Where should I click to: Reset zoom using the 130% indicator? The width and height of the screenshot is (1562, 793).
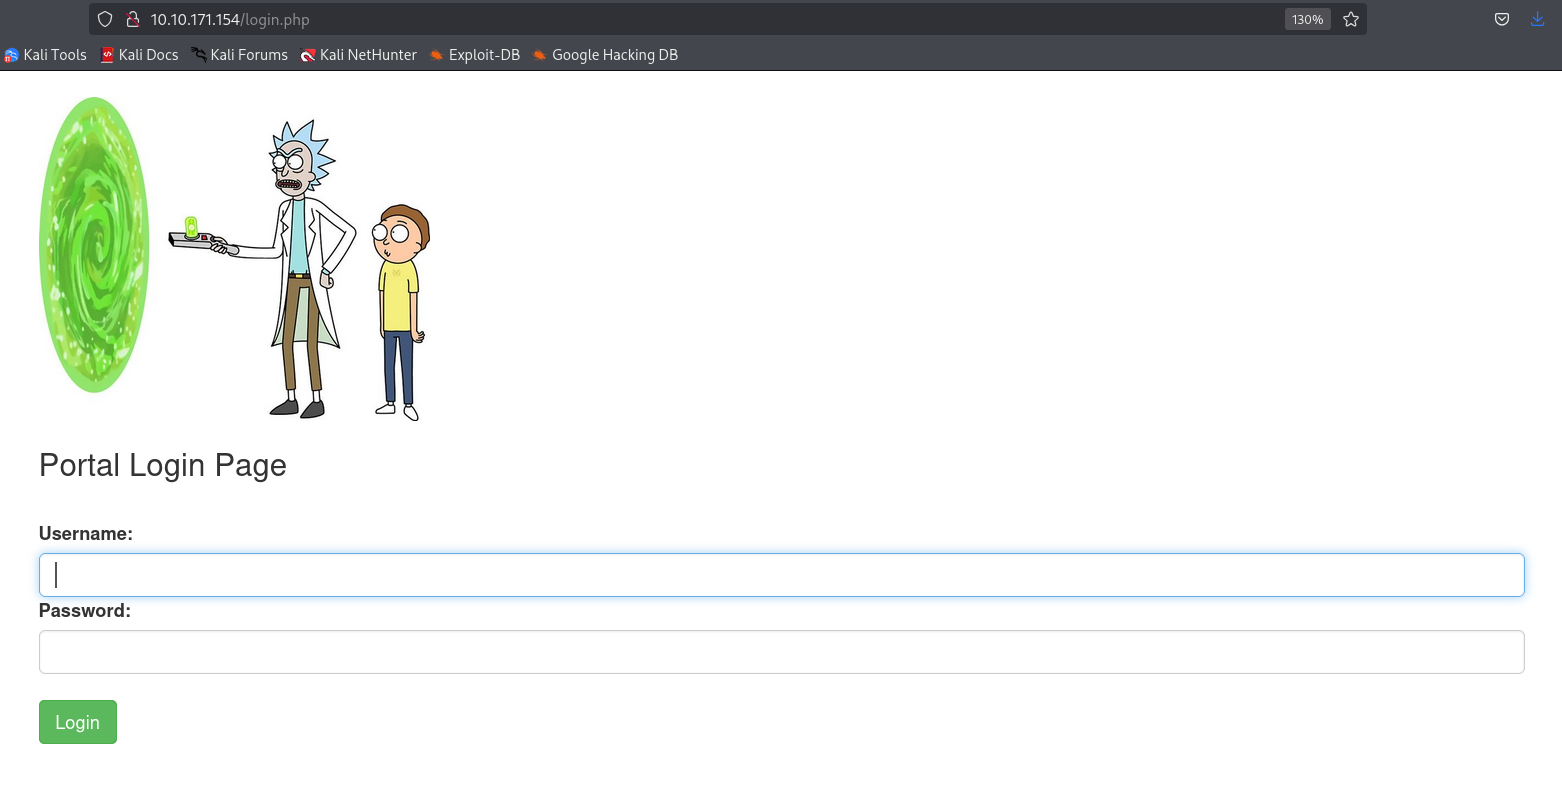tap(1307, 19)
